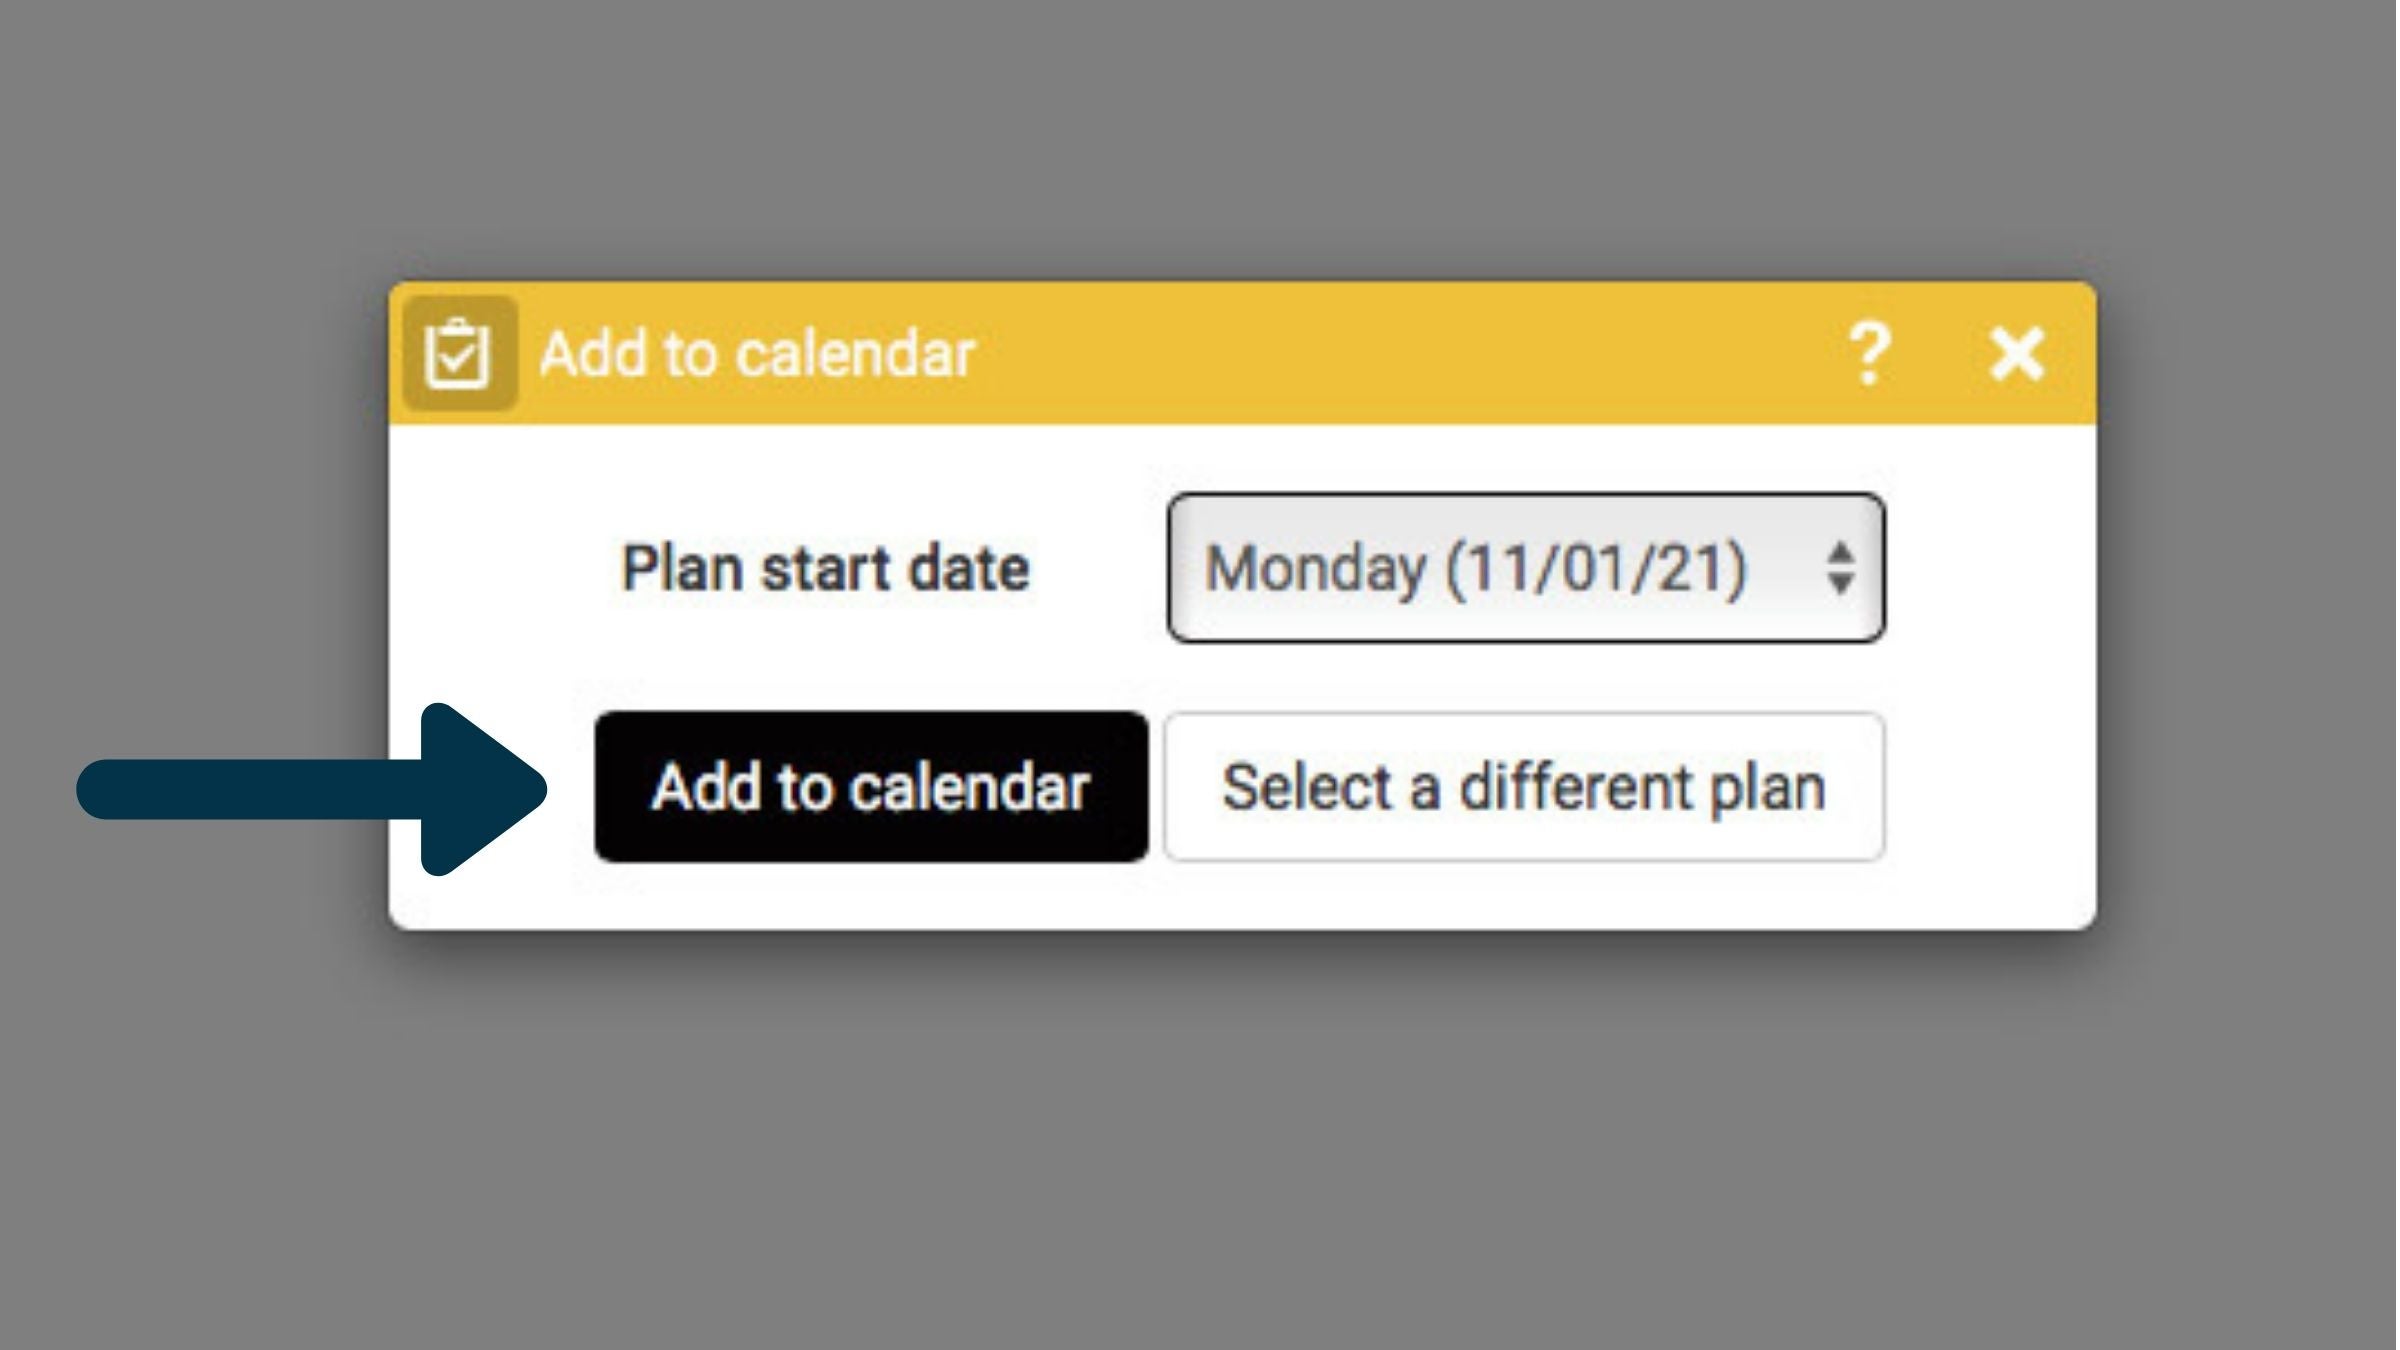The width and height of the screenshot is (2400, 1350).
Task: Choose Select a different plan
Action: point(1524,787)
